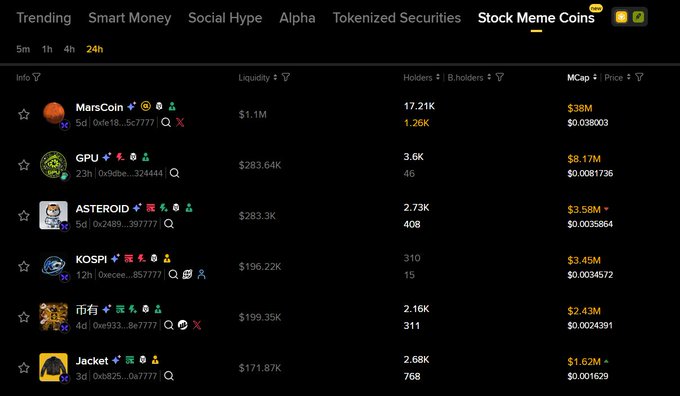Click KOSPI liquidity $196.22K
The image size is (680, 396).
[x=260, y=266]
